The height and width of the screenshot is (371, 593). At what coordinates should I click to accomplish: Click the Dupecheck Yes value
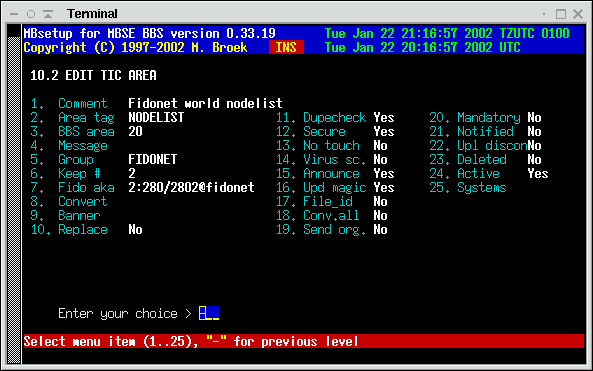click(x=384, y=117)
